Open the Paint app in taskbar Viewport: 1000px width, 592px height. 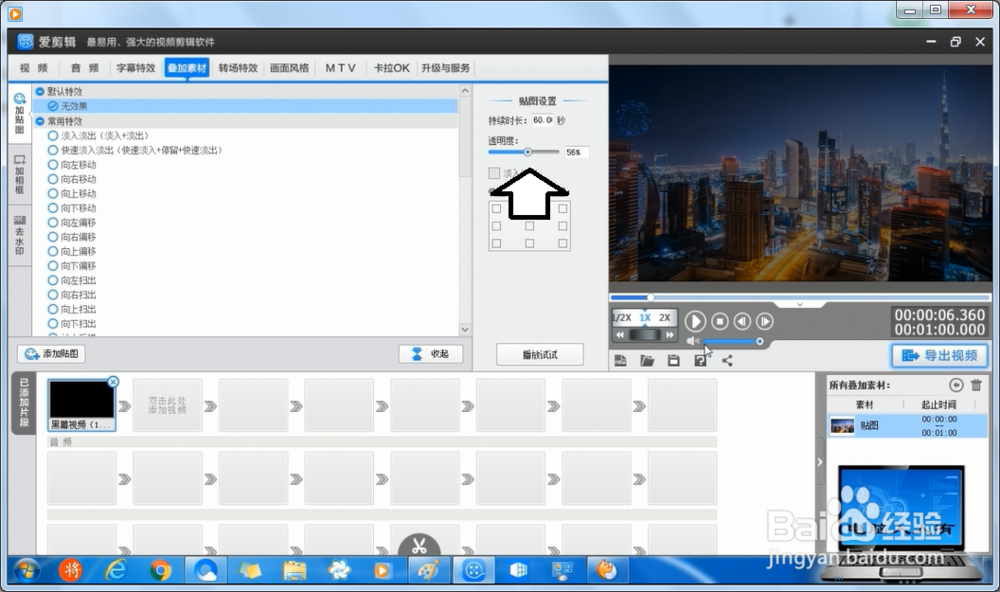(x=427, y=570)
